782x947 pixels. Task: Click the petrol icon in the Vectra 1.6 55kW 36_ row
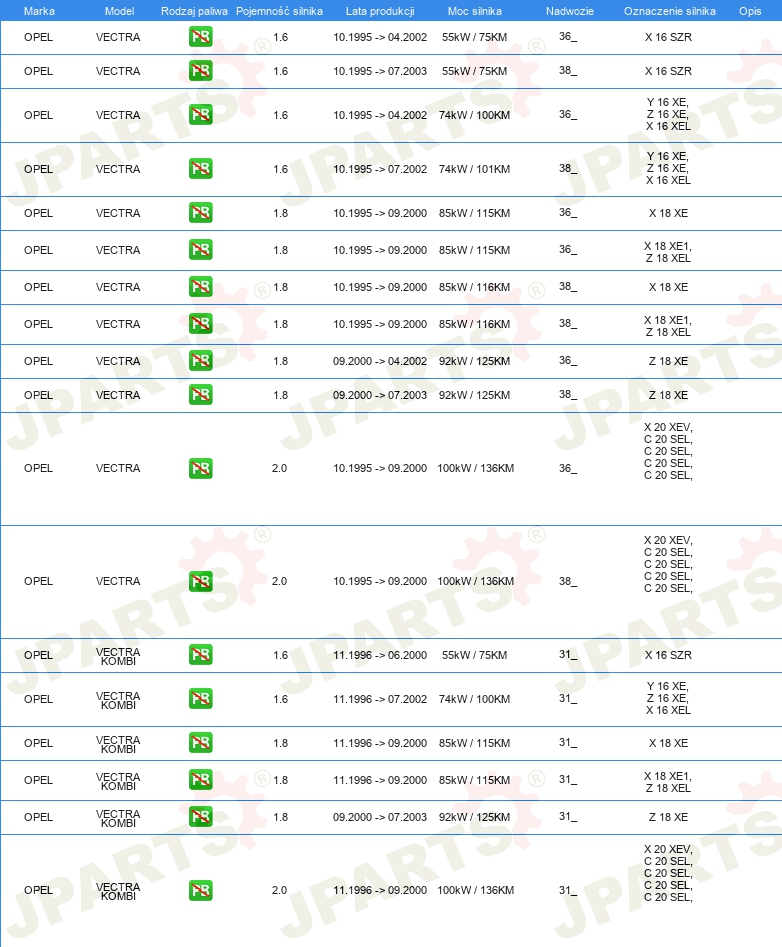point(200,37)
